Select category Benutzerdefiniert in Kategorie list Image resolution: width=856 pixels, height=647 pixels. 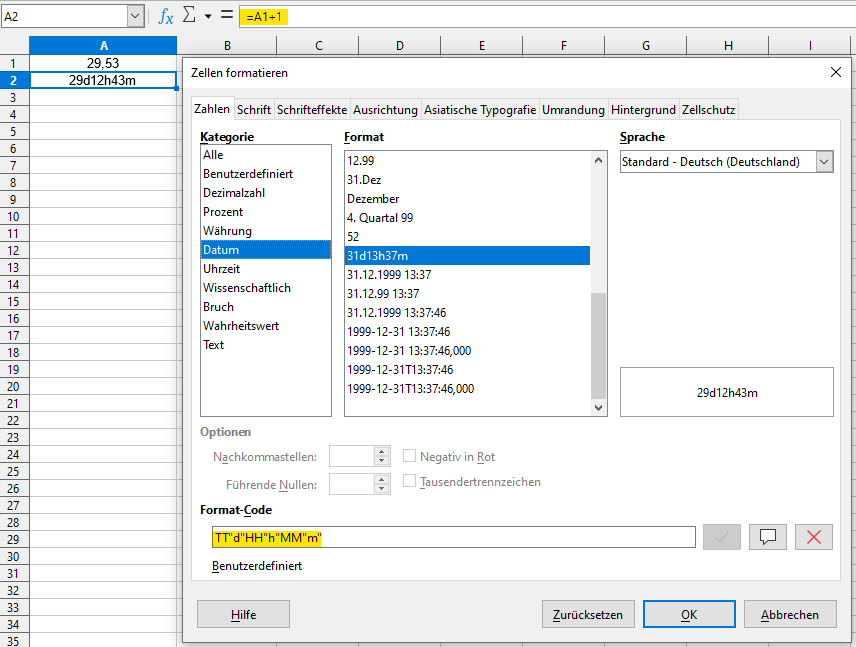[x=265, y=174]
